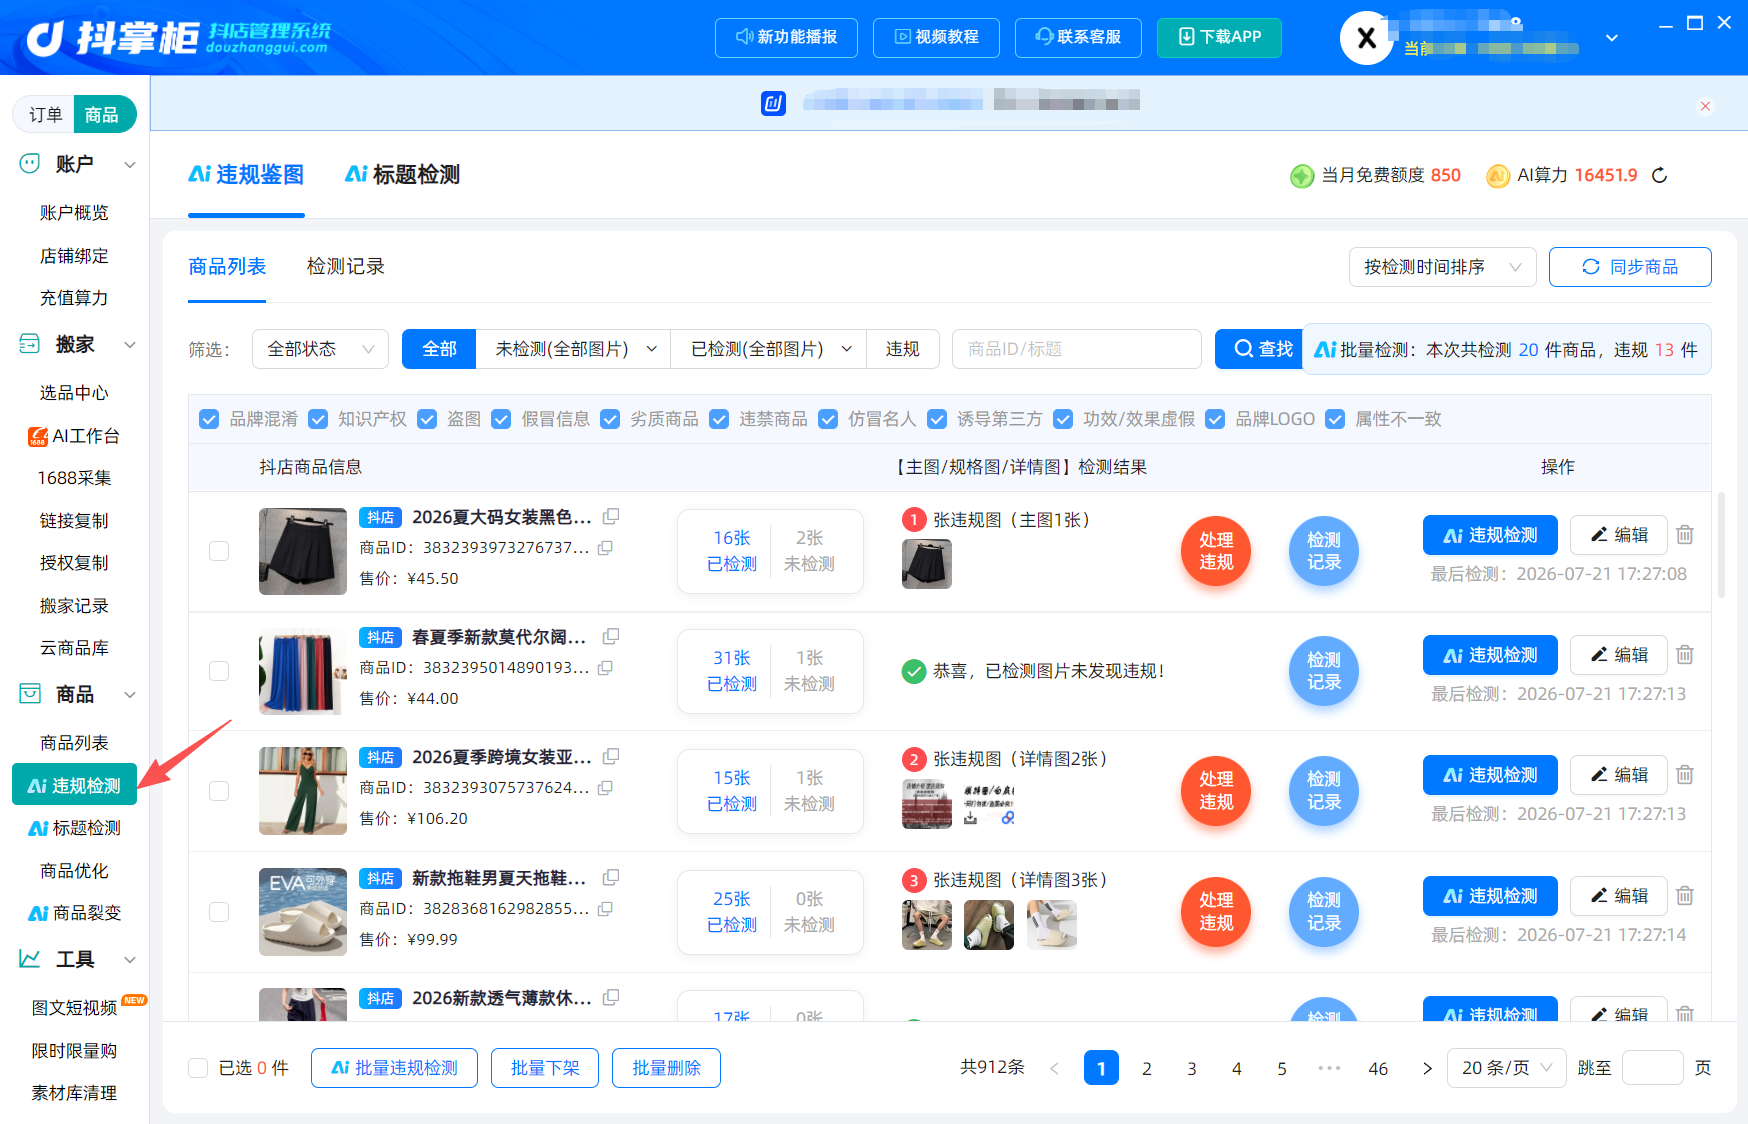
Task: Open 检测记录 circle for 春夏季新款莫代尔阔 row
Action: (1324, 671)
